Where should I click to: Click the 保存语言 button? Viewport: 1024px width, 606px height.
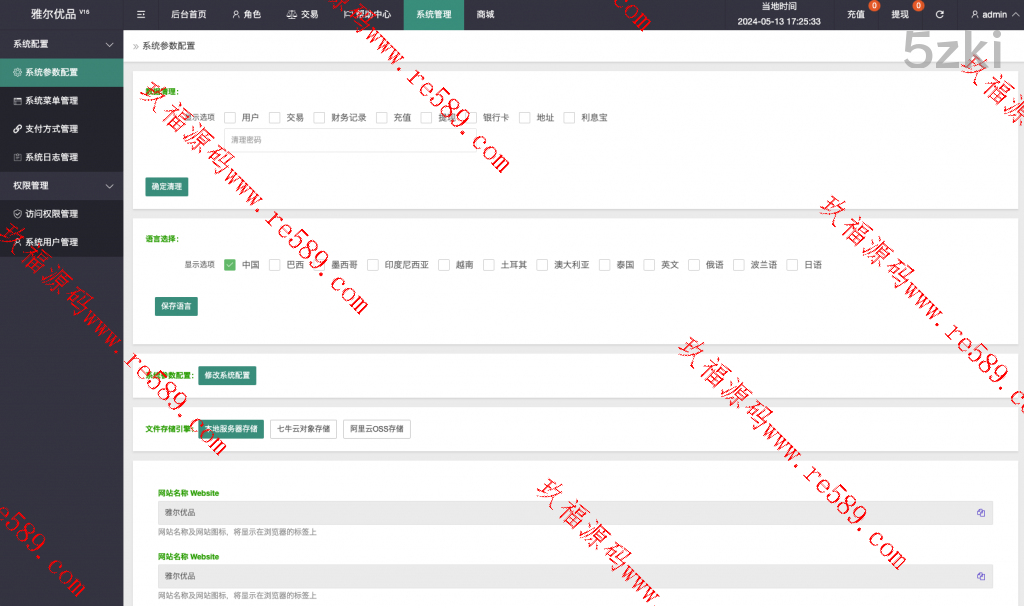pyautogui.click(x=176, y=306)
